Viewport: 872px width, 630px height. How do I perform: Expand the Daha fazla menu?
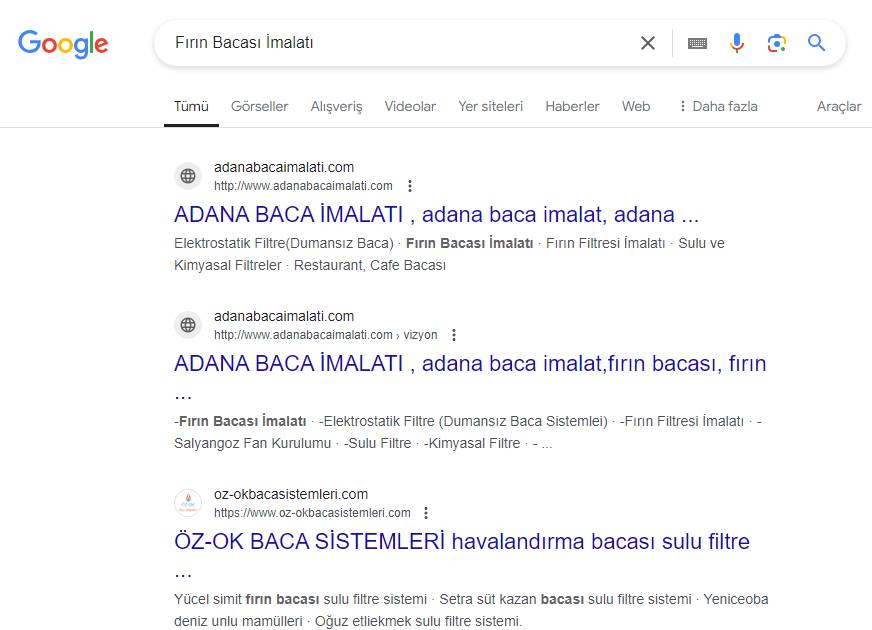[717, 106]
